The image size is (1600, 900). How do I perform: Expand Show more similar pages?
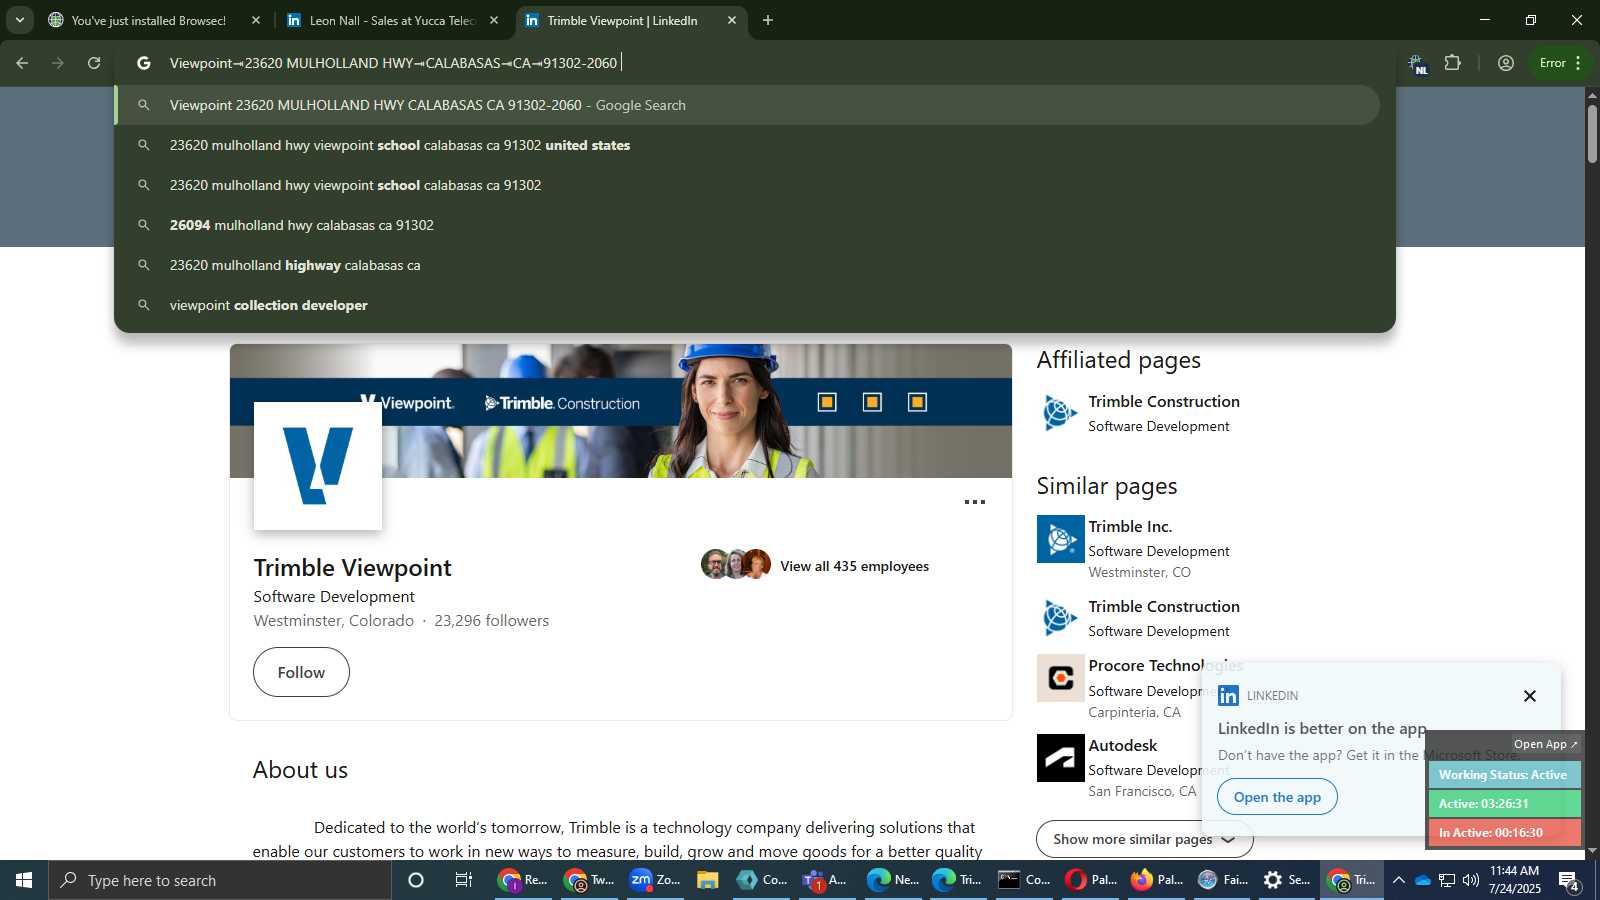(1144, 839)
